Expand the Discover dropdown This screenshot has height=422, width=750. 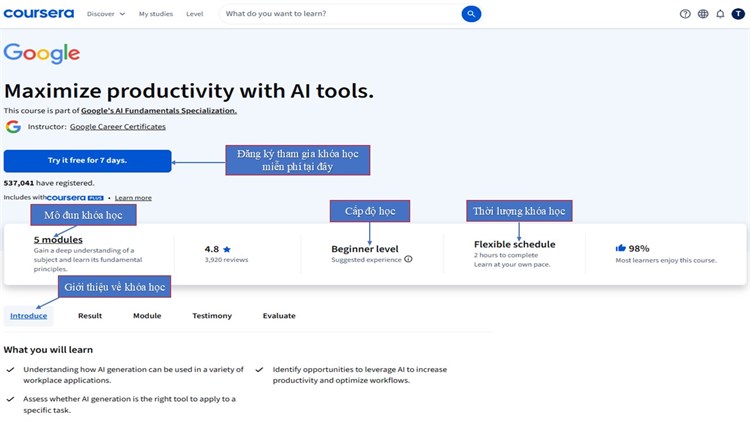pyautogui.click(x=106, y=14)
